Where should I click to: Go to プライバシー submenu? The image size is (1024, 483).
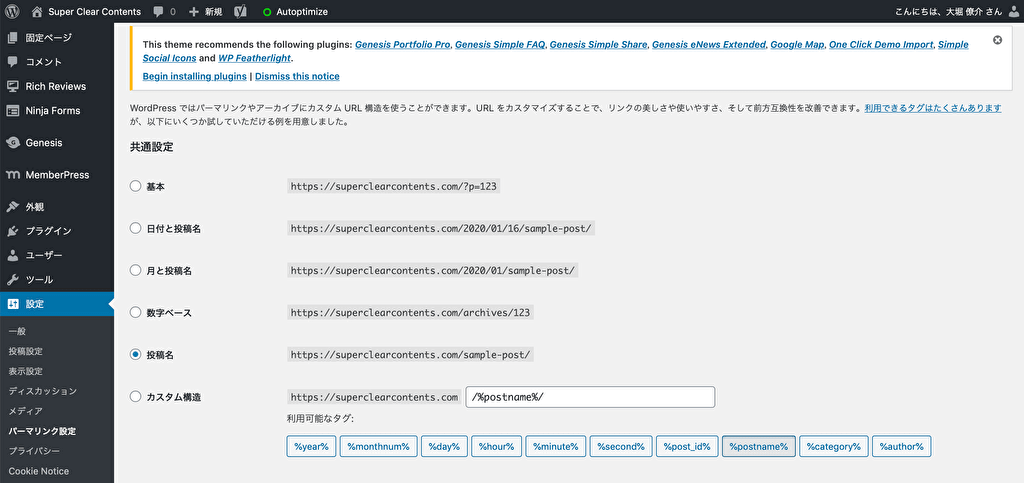pos(34,451)
